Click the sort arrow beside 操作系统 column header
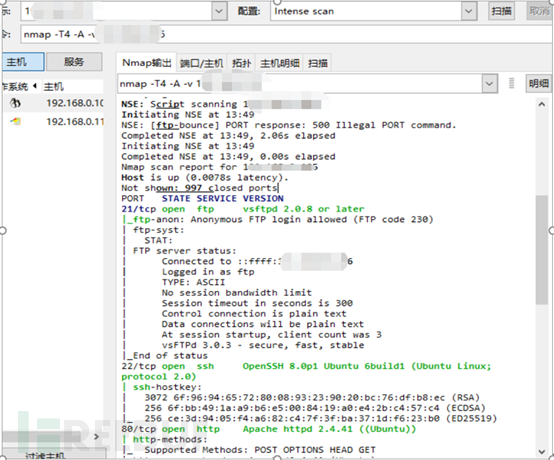The image size is (554, 460). (35, 85)
